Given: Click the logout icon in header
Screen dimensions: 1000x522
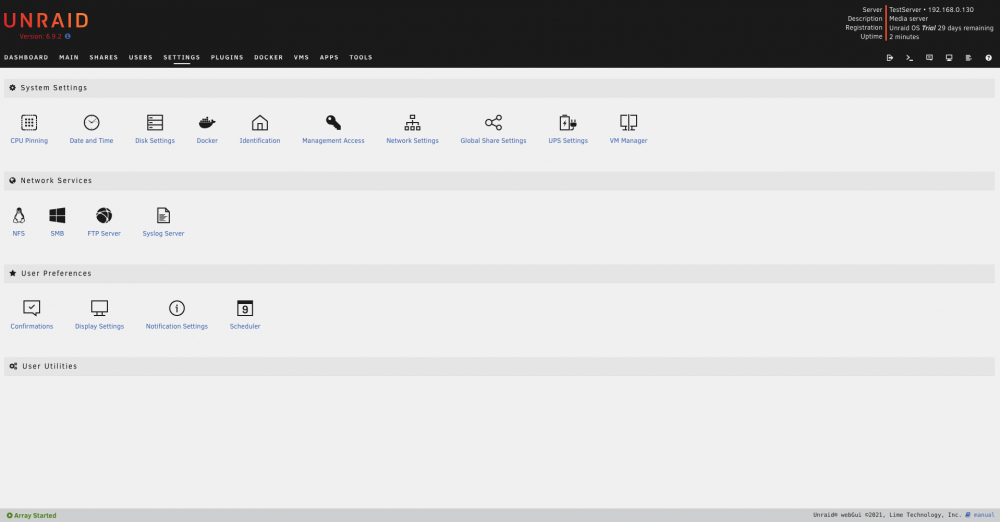Looking at the screenshot, I should tap(890, 57).
